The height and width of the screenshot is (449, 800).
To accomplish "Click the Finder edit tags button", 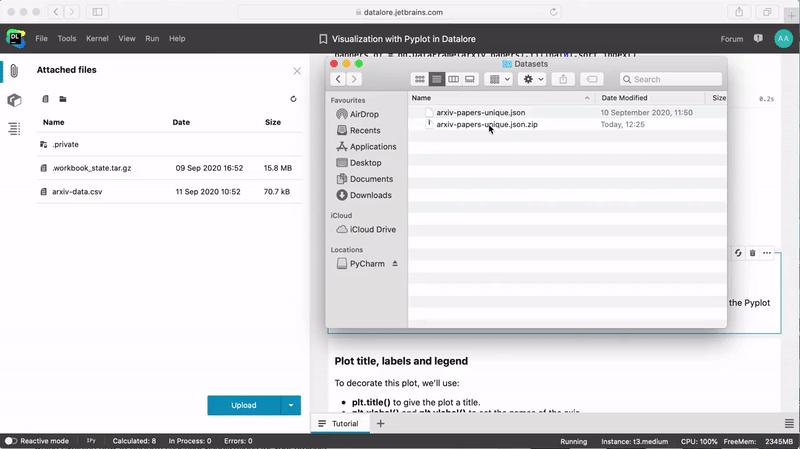I will click(592, 79).
